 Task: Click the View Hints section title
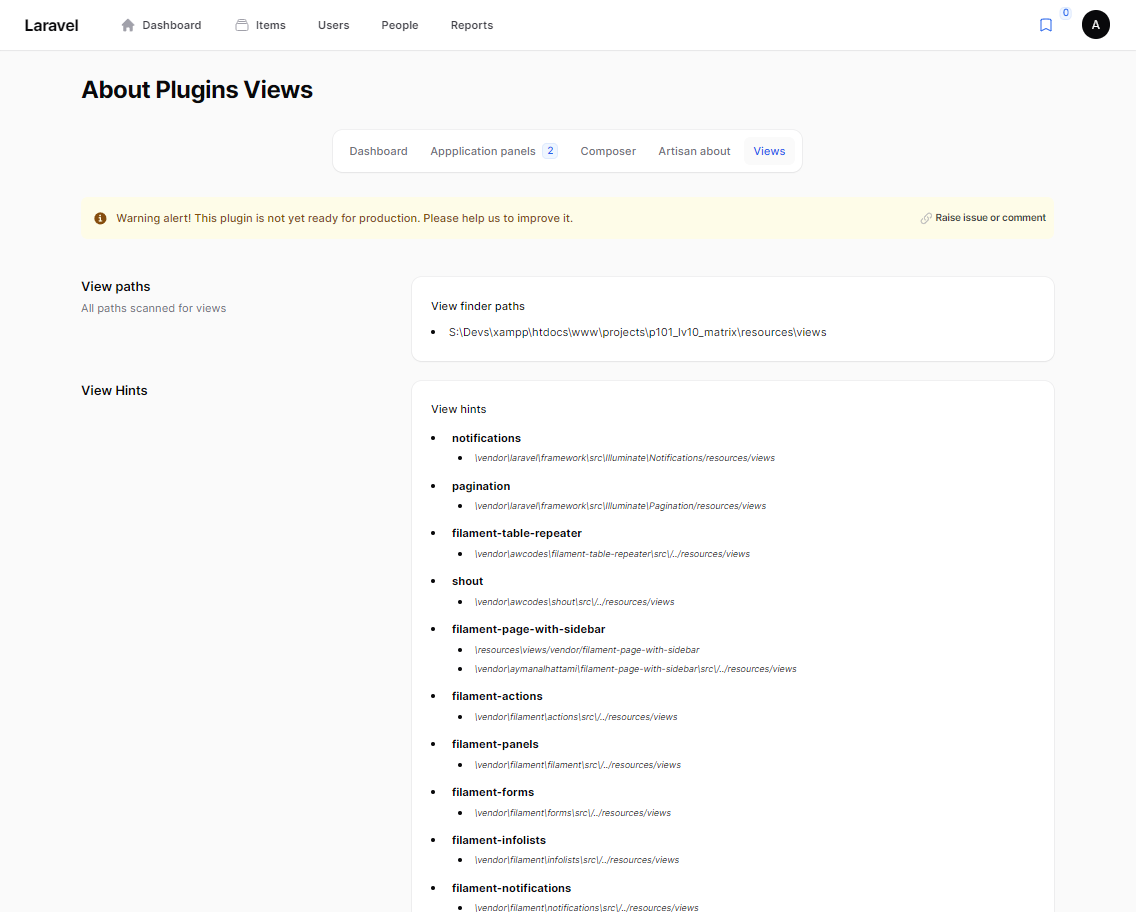click(114, 390)
